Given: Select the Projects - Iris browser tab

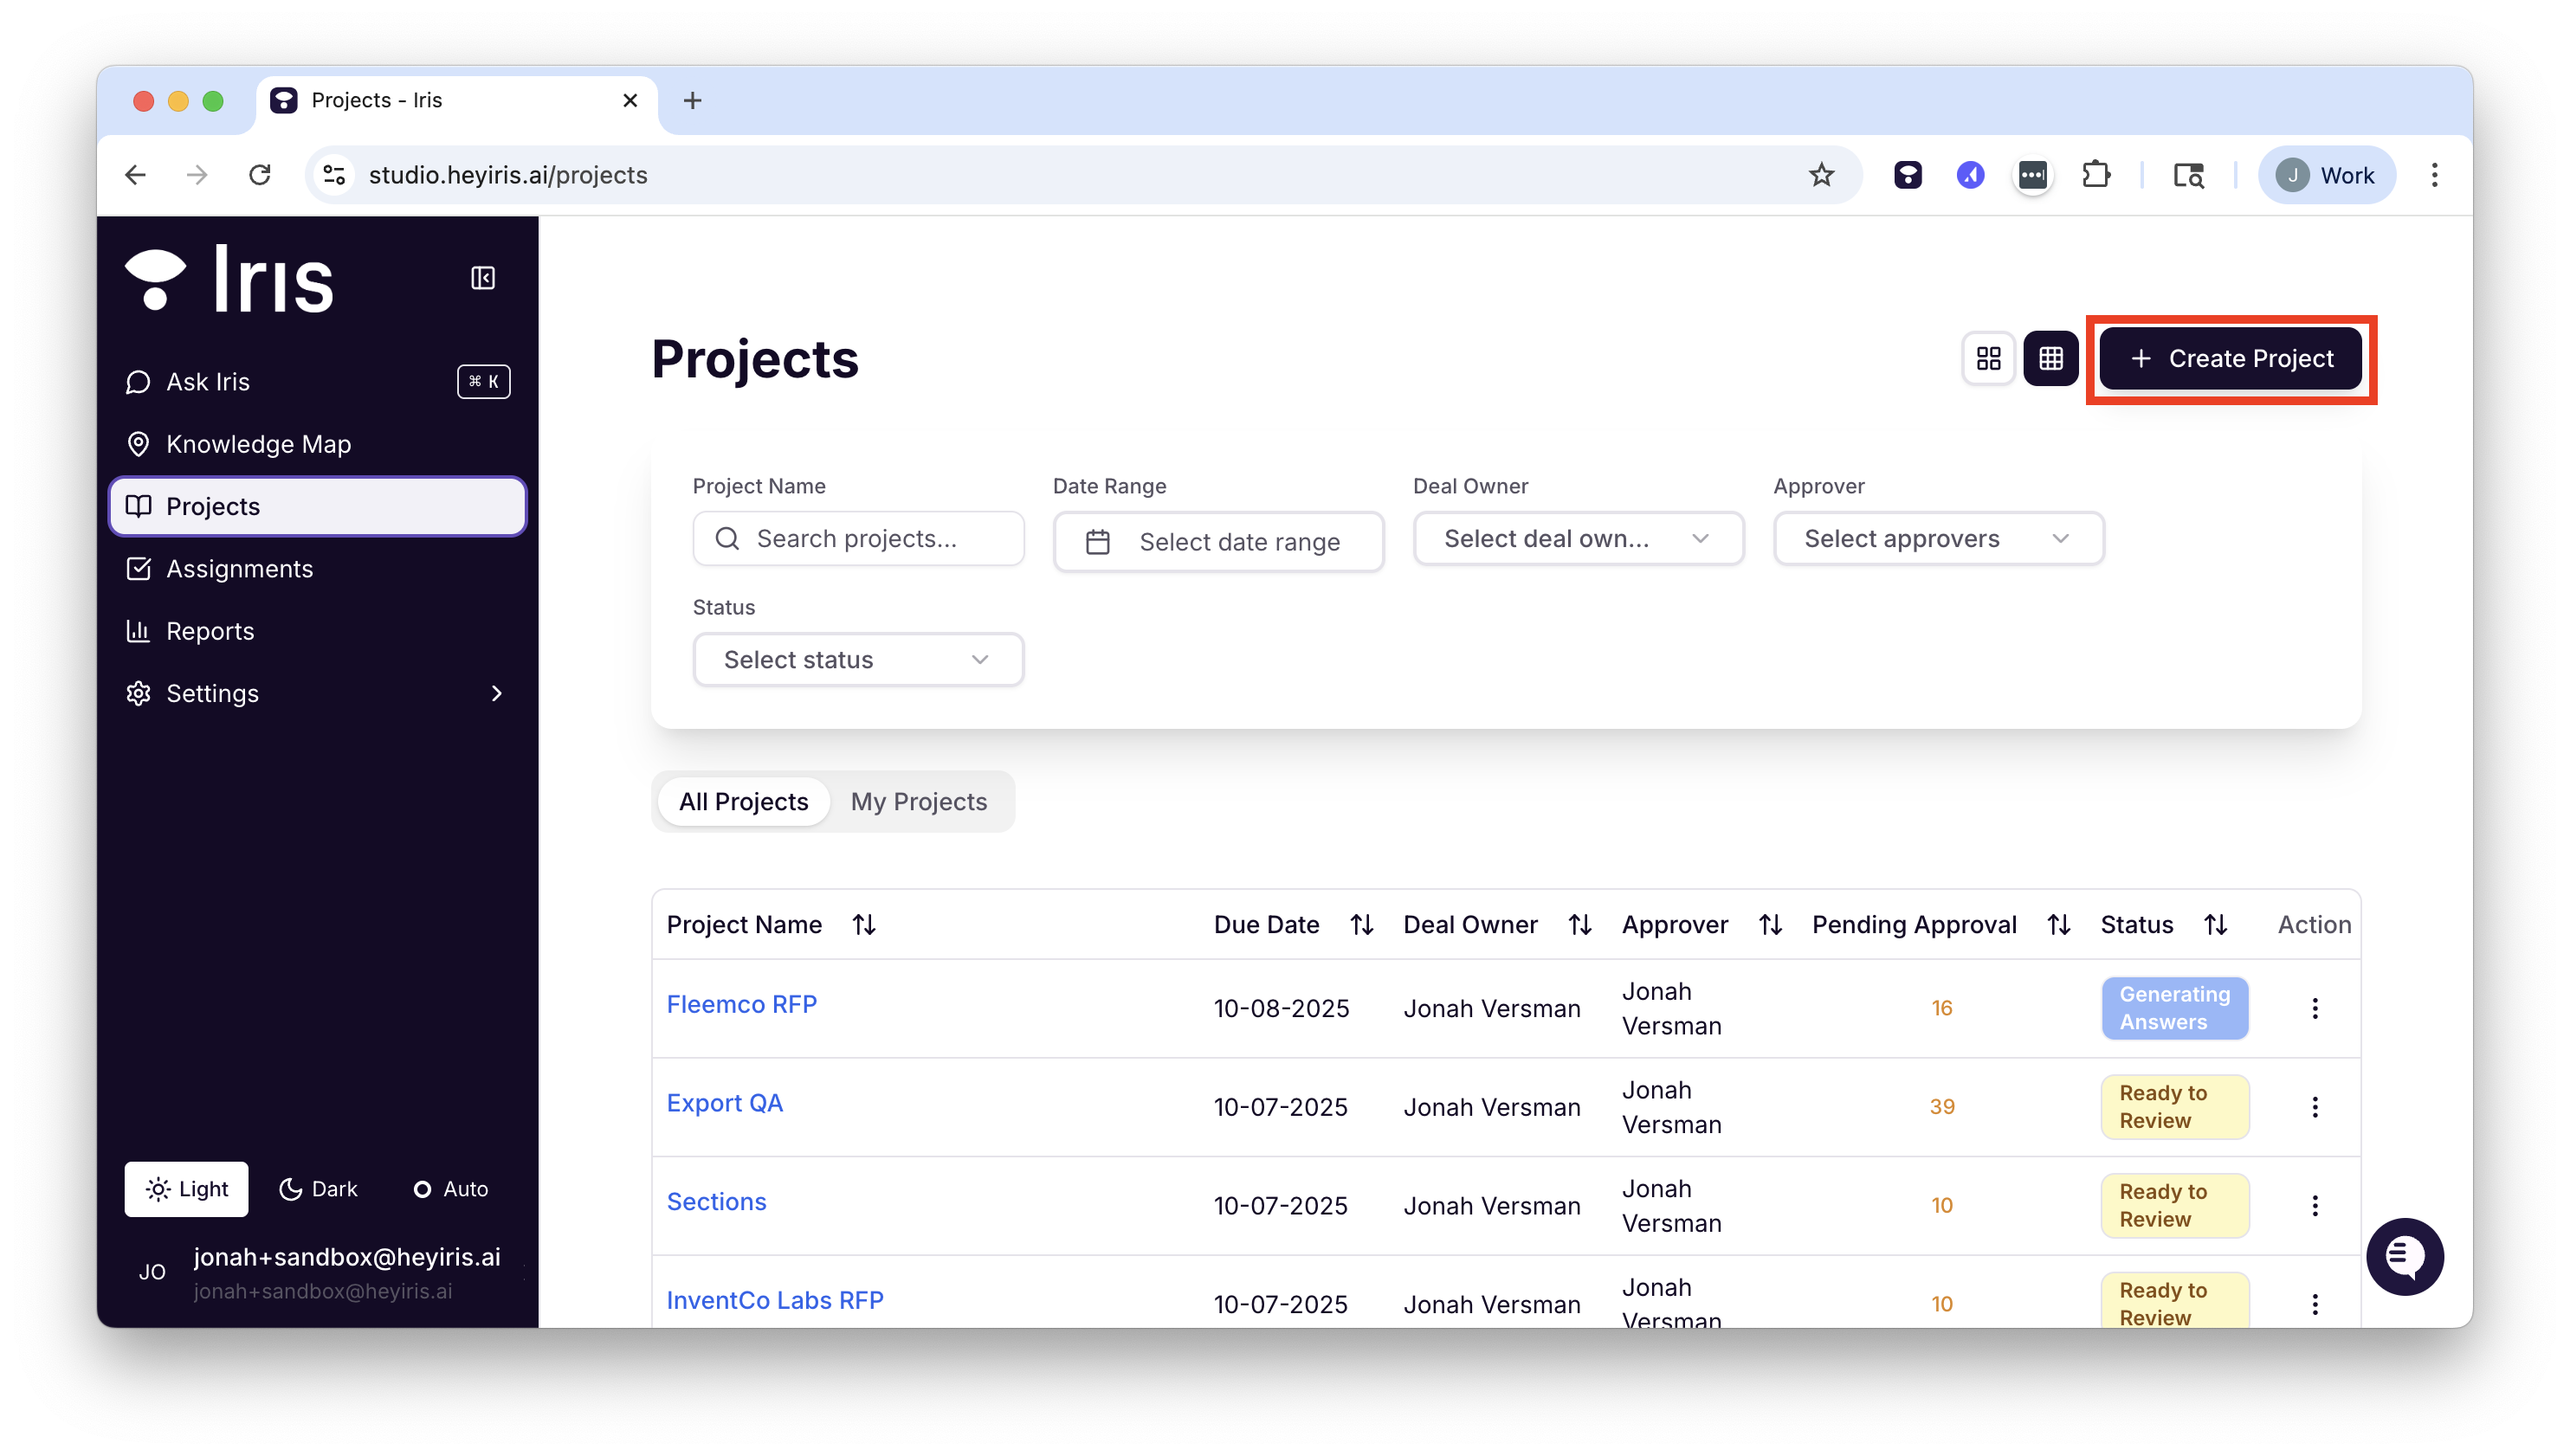Looking at the screenshot, I should (x=456, y=101).
